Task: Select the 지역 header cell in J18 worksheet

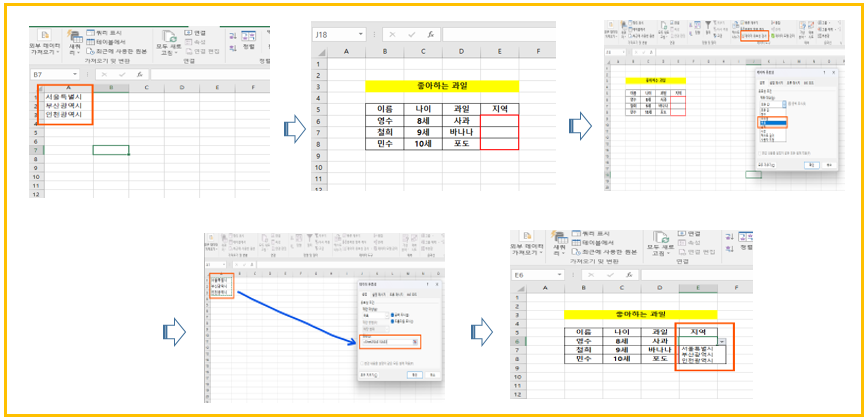Action: 499,109
